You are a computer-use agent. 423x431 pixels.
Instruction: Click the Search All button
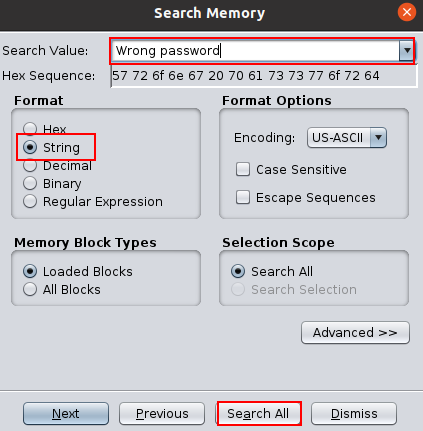click(x=258, y=413)
